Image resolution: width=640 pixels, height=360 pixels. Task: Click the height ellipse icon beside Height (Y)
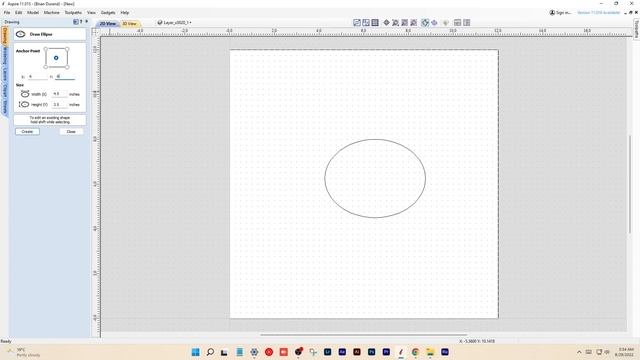click(24, 104)
